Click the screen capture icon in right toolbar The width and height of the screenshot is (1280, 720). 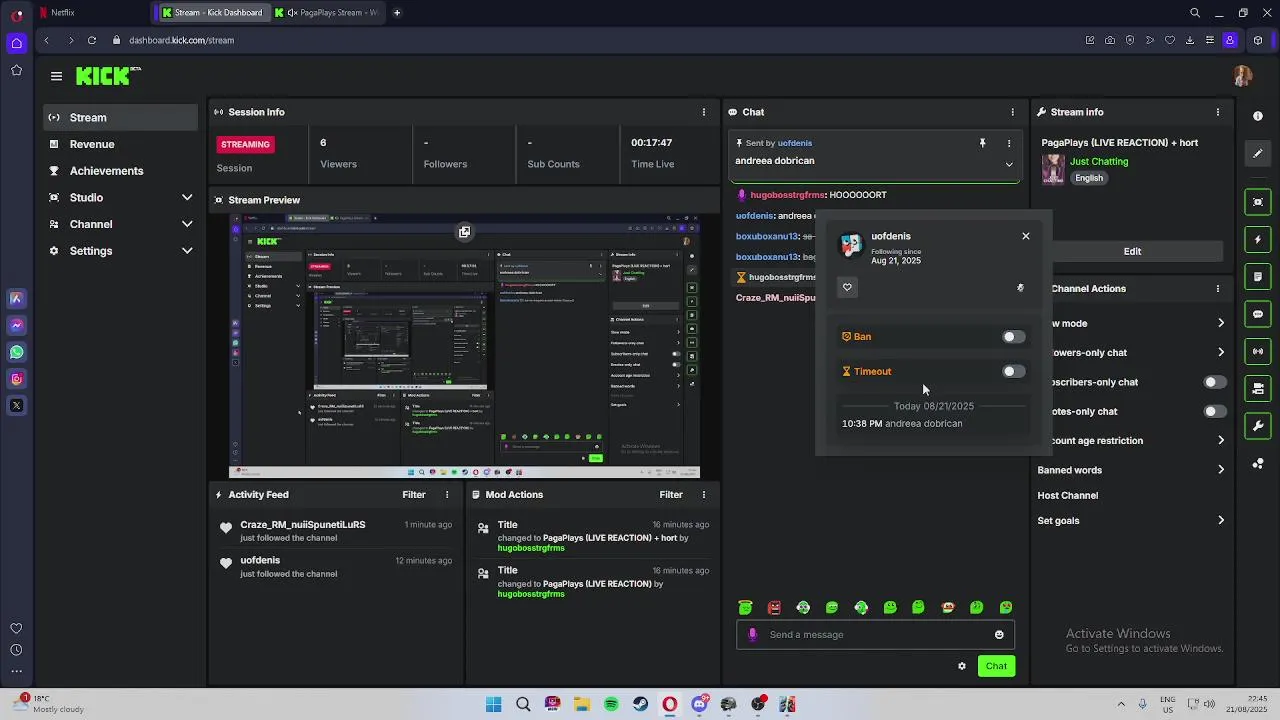(1258, 202)
